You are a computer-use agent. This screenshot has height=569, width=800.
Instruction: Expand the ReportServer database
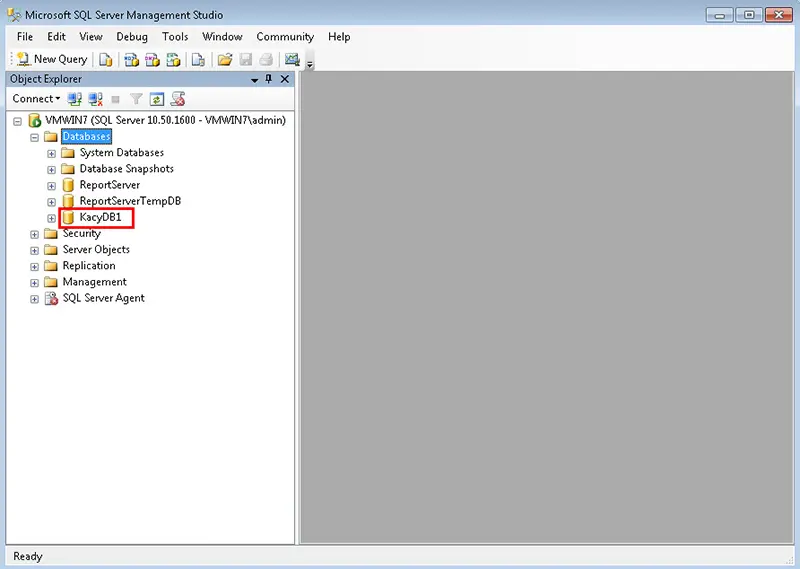[x=51, y=186]
